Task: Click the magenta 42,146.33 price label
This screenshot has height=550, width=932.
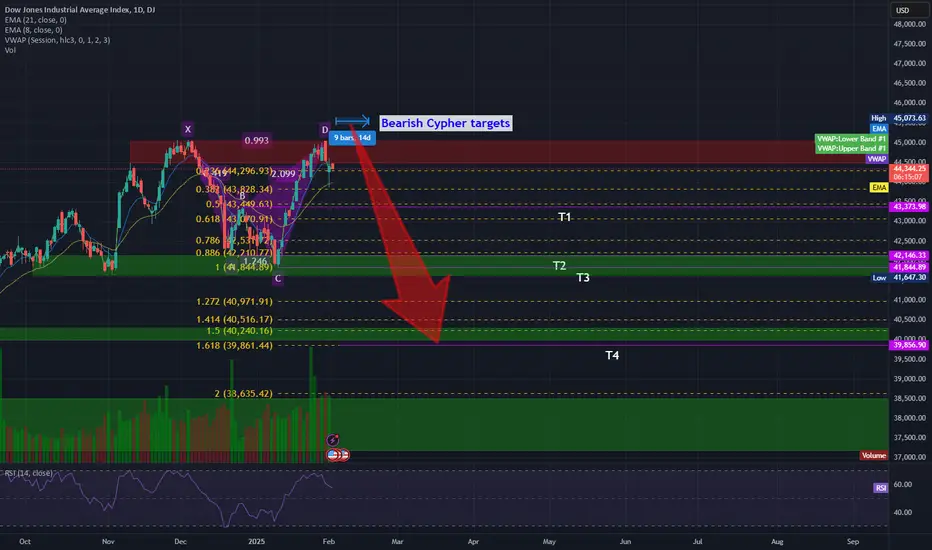Action: click(x=909, y=255)
